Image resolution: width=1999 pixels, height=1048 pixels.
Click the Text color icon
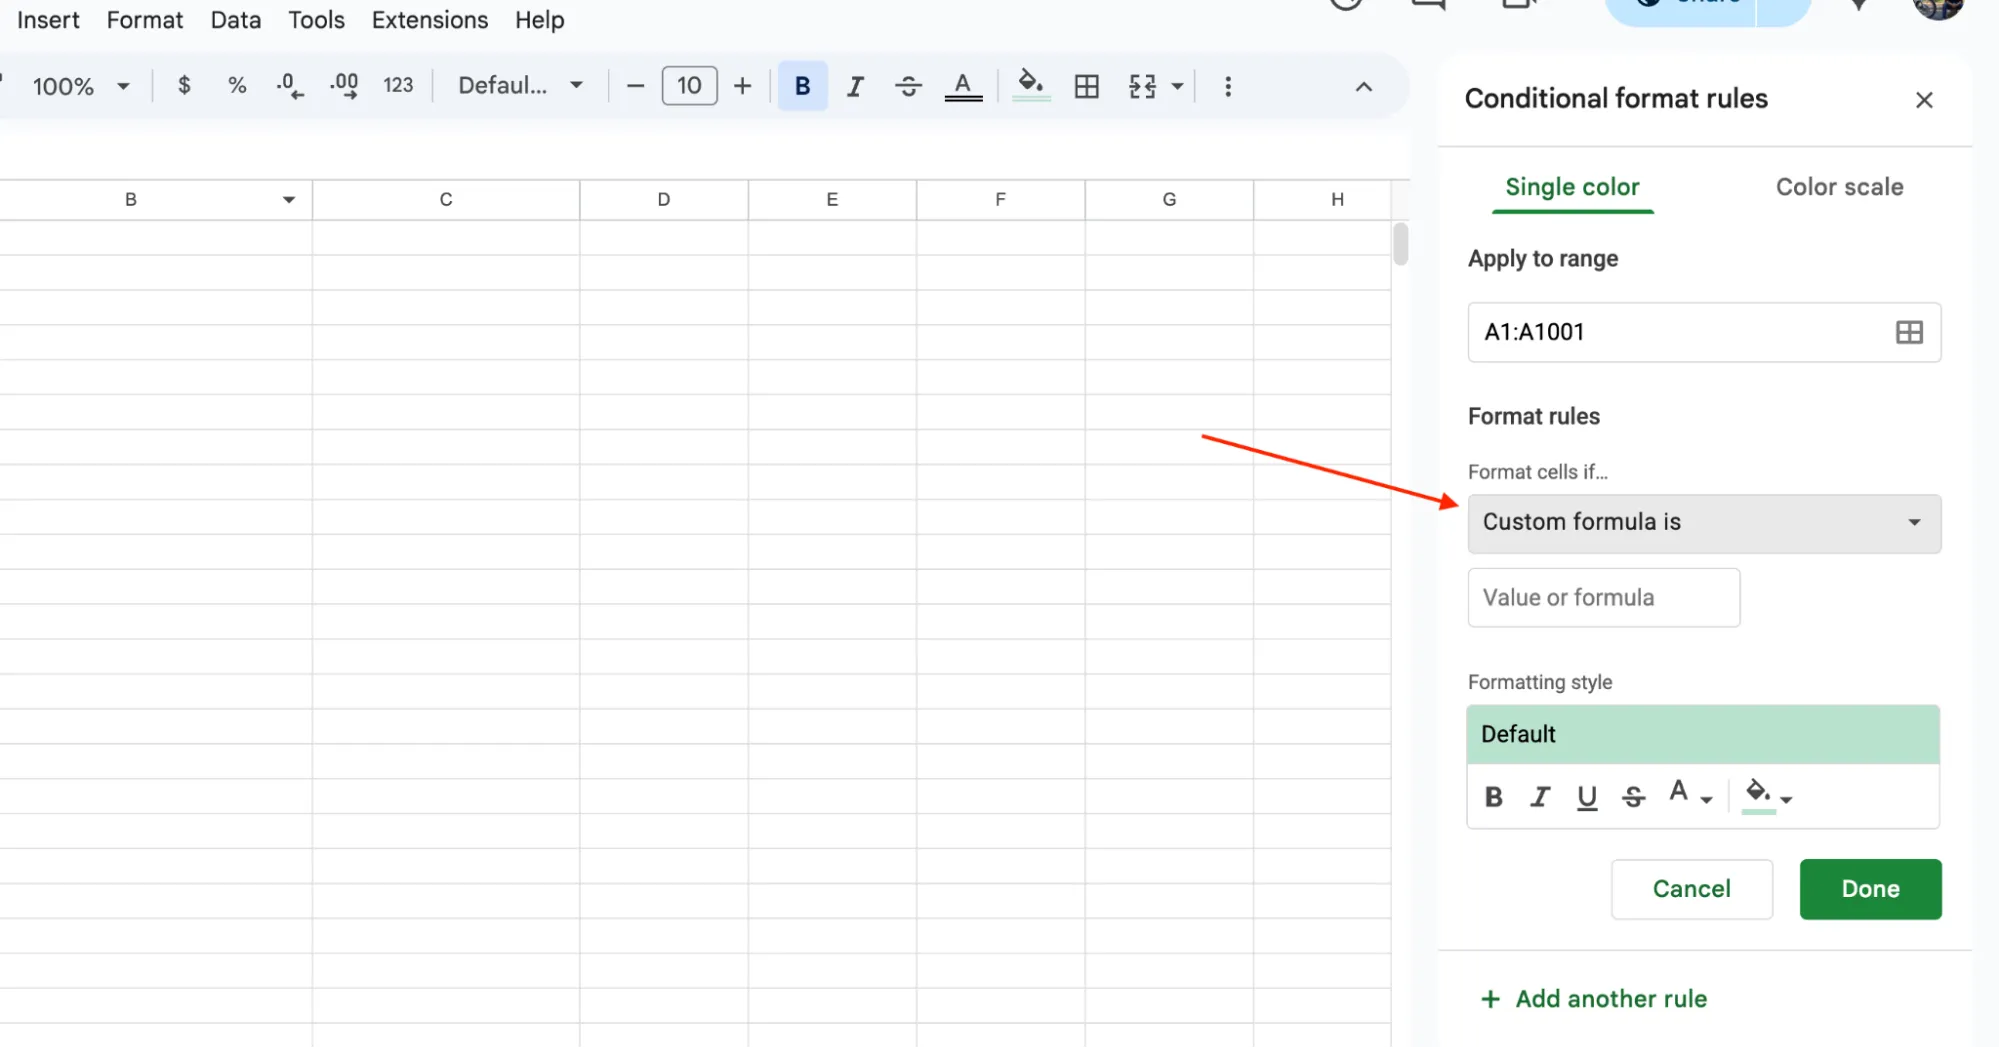point(963,86)
